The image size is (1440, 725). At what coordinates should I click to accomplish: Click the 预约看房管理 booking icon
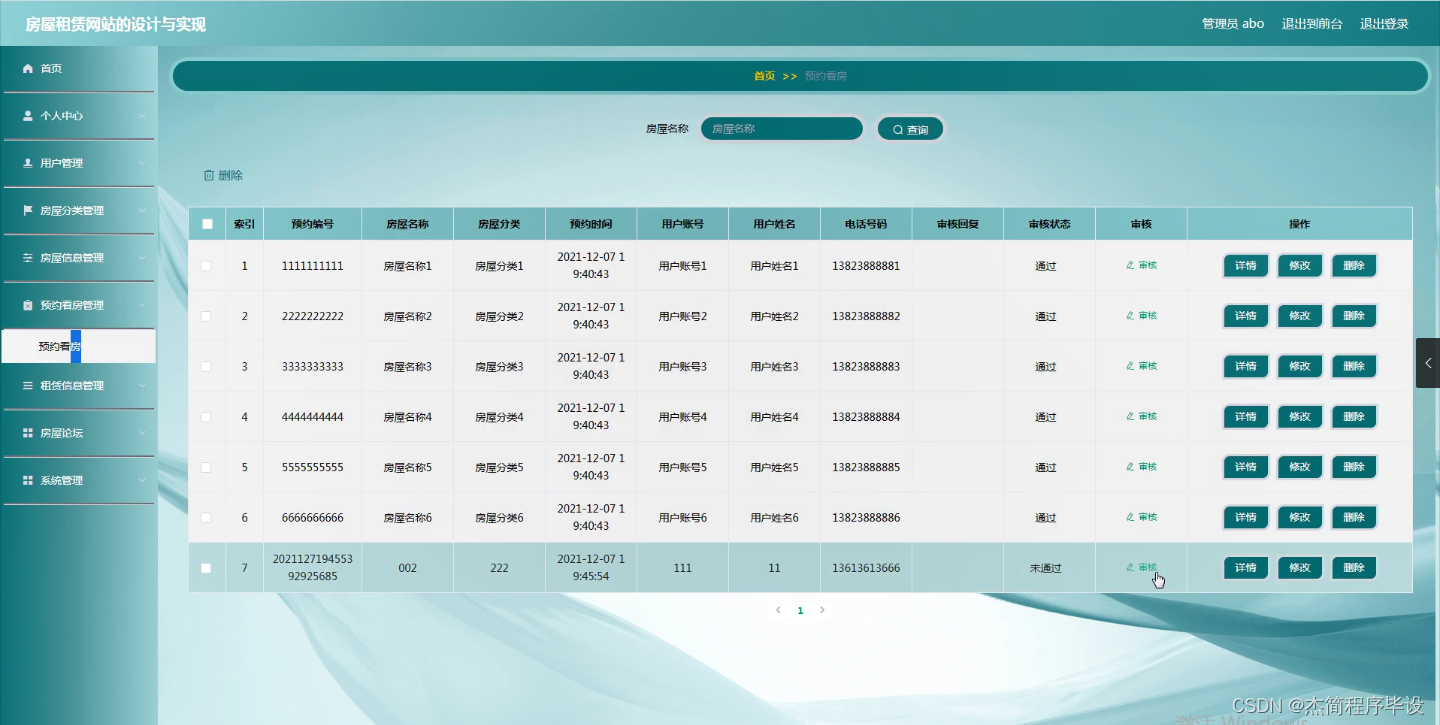coord(27,304)
